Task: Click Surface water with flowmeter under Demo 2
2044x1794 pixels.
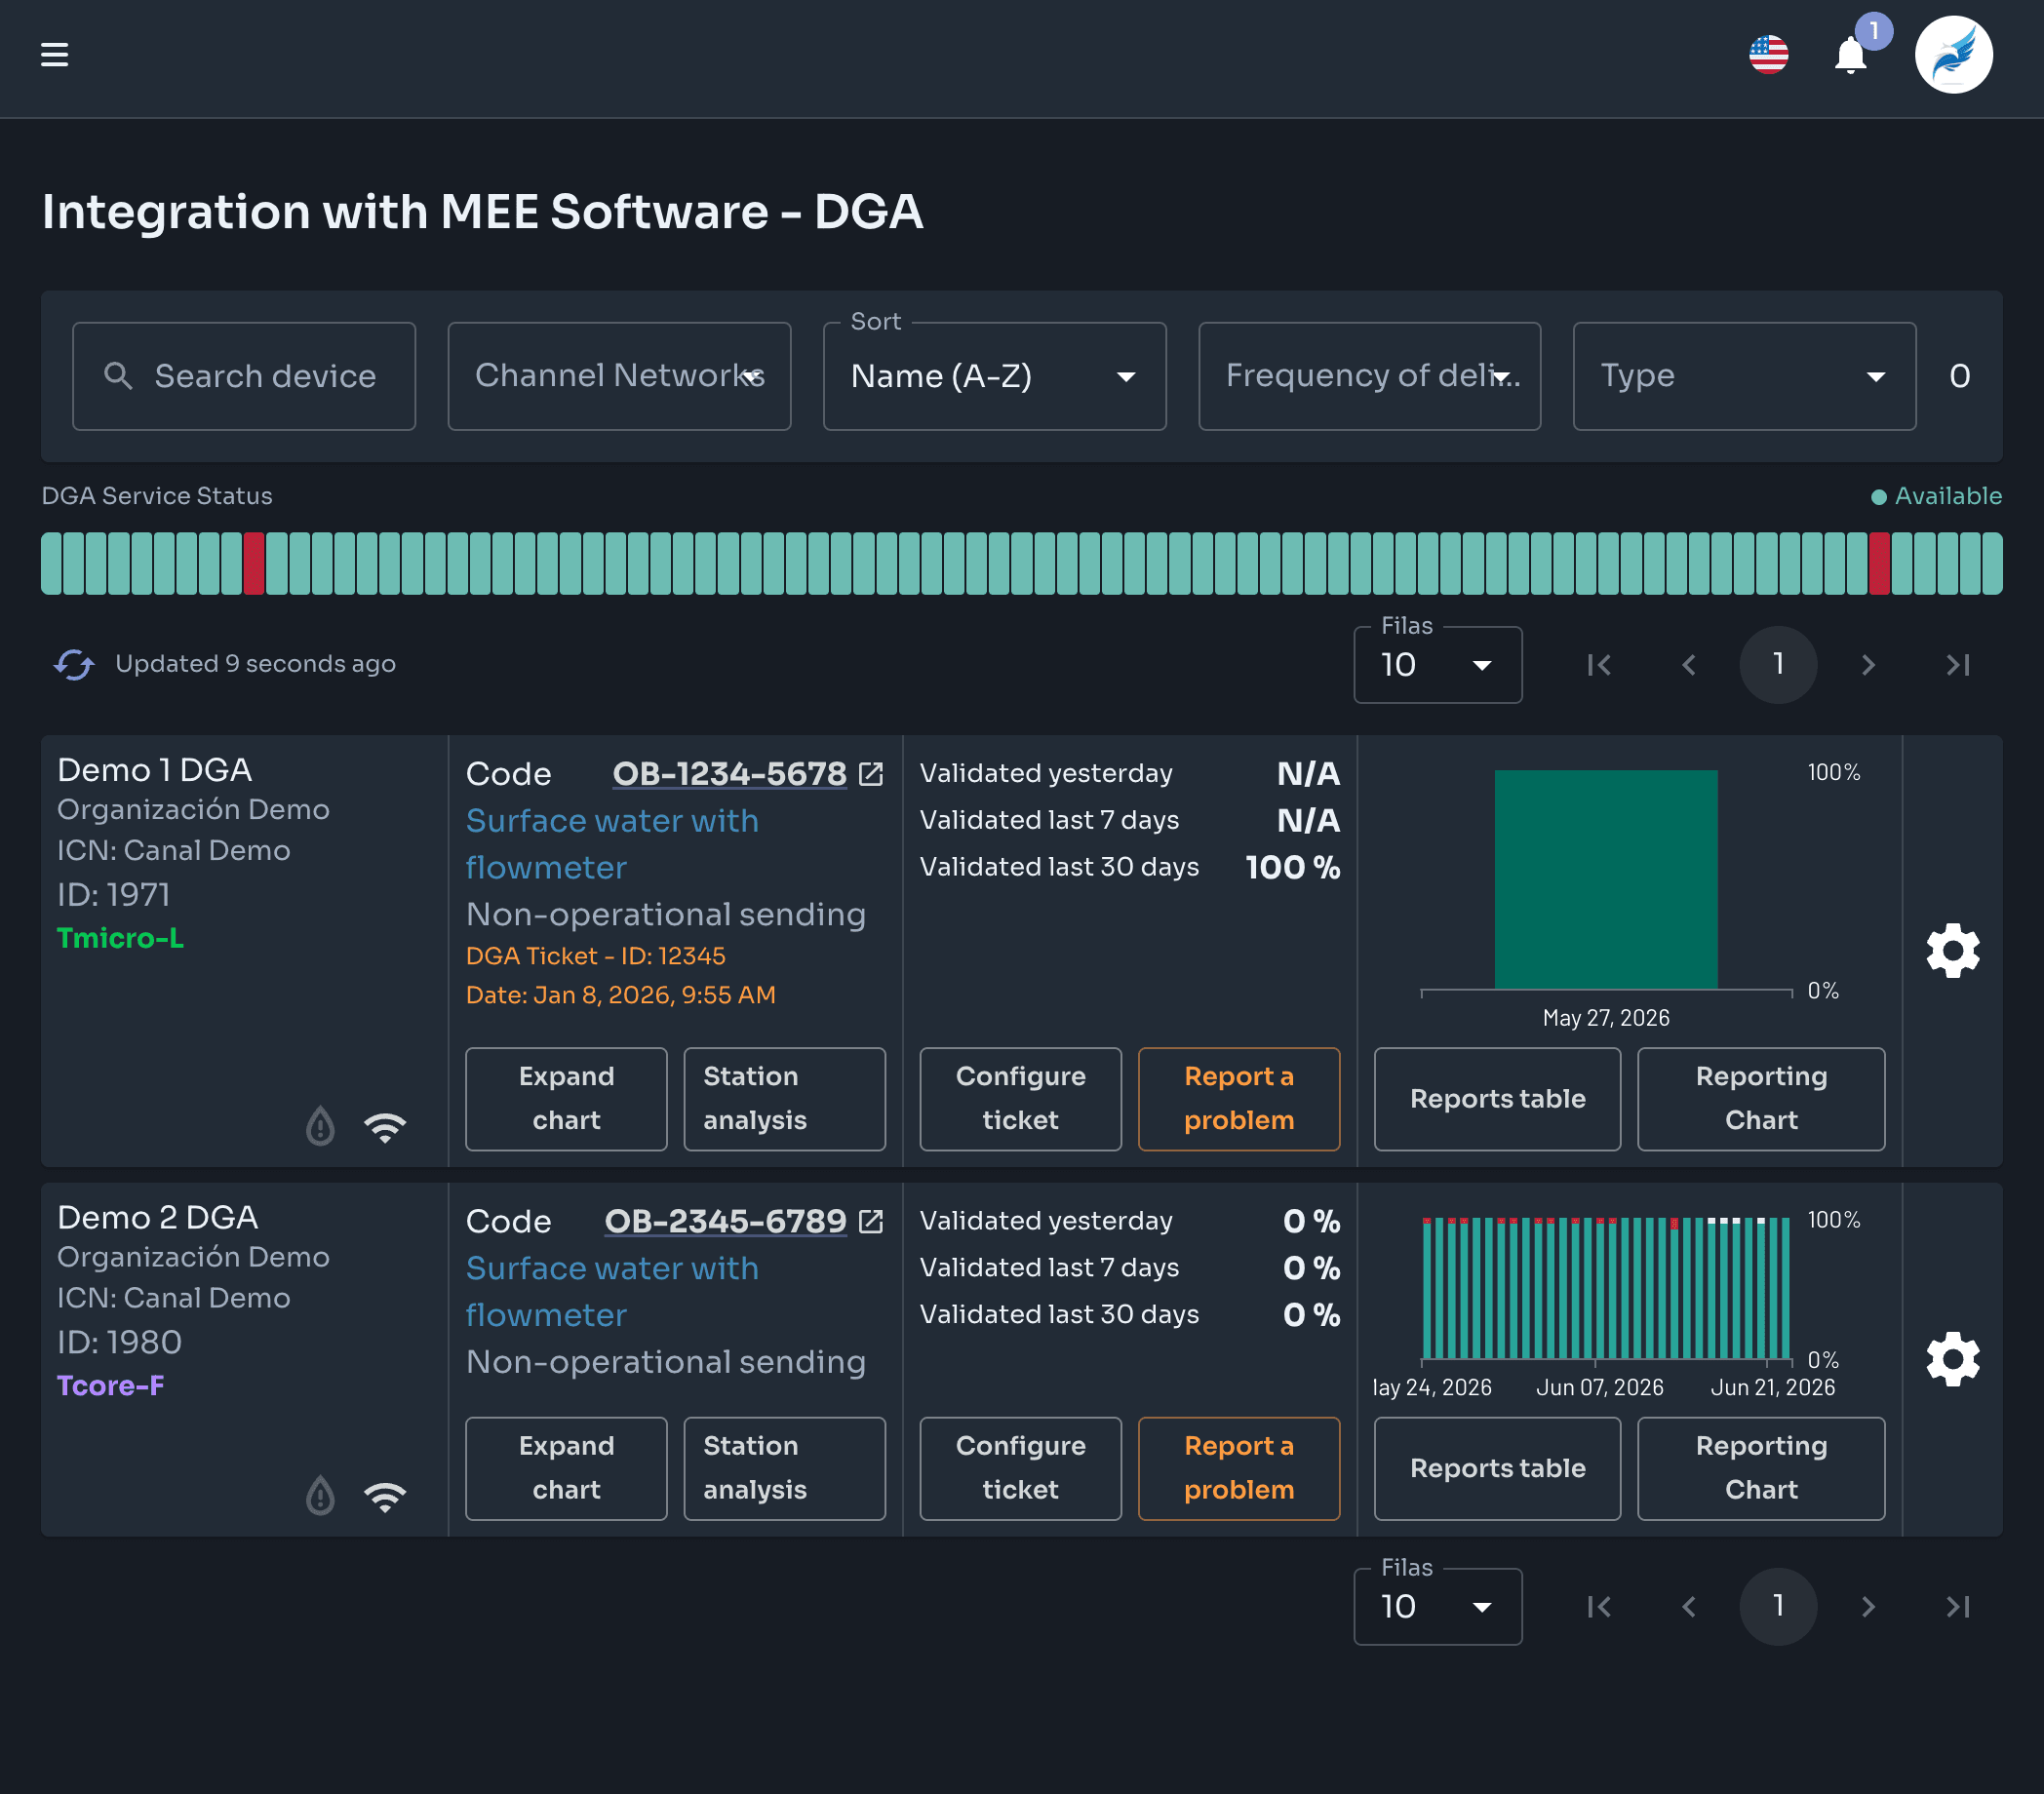Action: 612,1291
